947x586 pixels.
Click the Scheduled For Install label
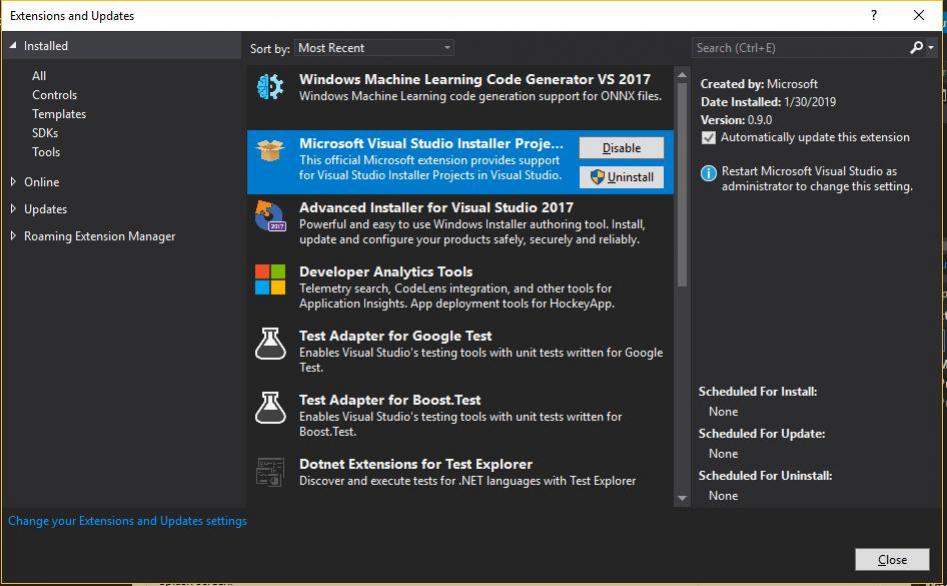(758, 391)
